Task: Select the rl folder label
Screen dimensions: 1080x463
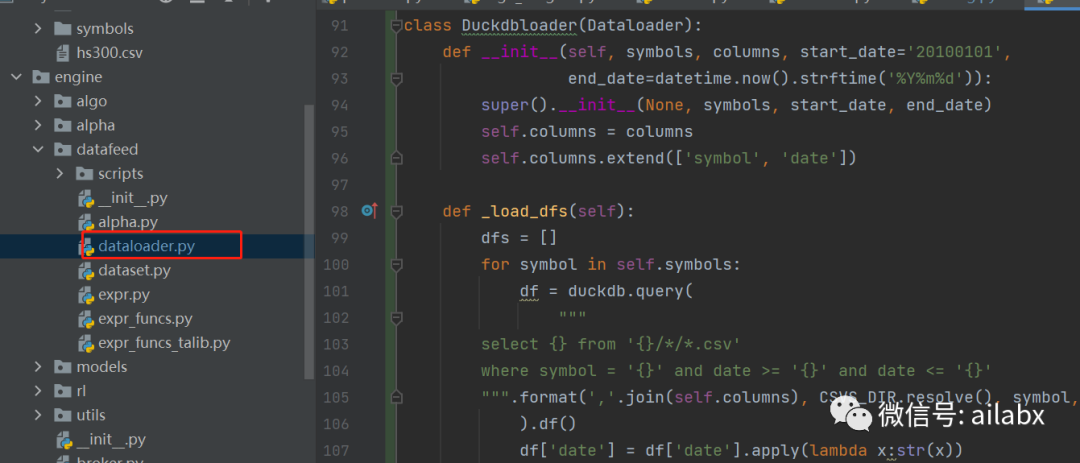Action: 81,391
